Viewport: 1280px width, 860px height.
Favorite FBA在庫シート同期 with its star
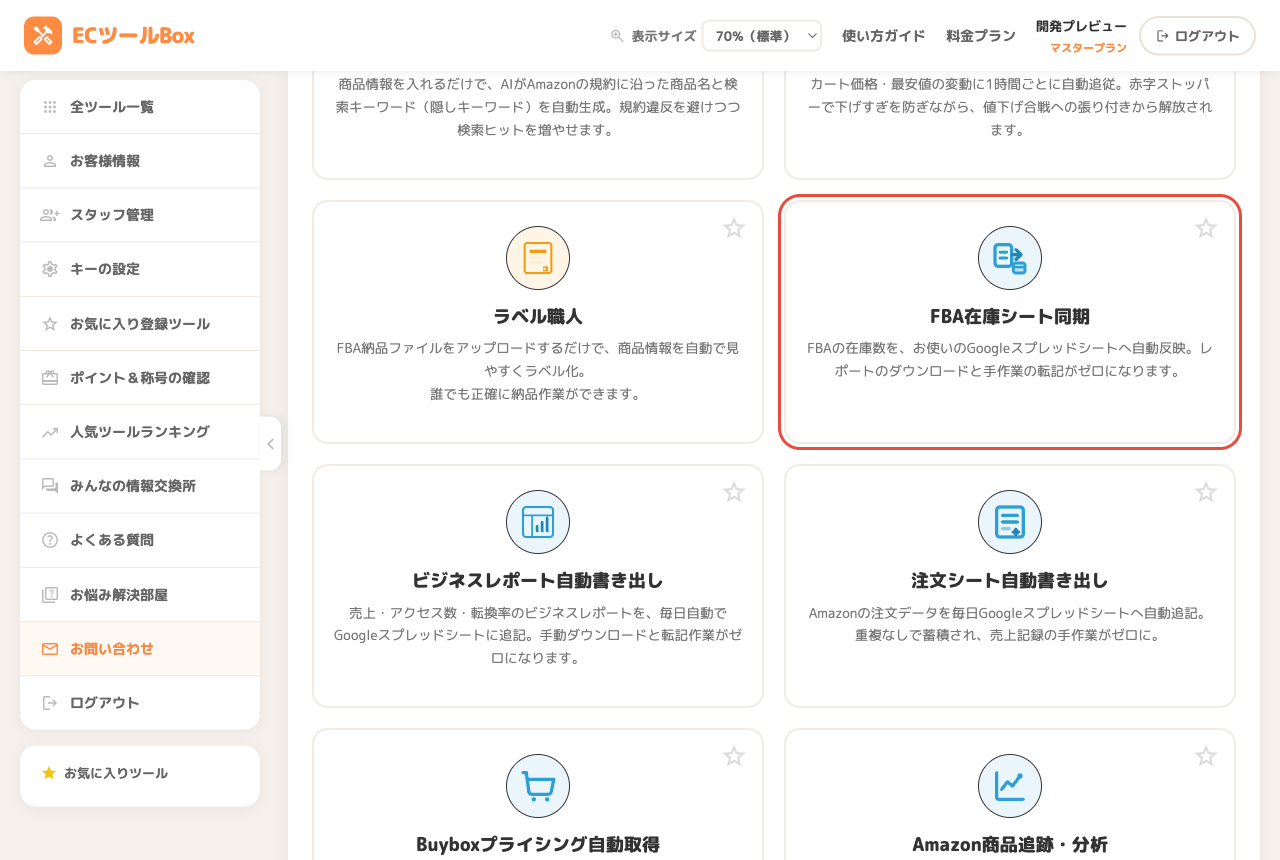pyautogui.click(x=1206, y=228)
